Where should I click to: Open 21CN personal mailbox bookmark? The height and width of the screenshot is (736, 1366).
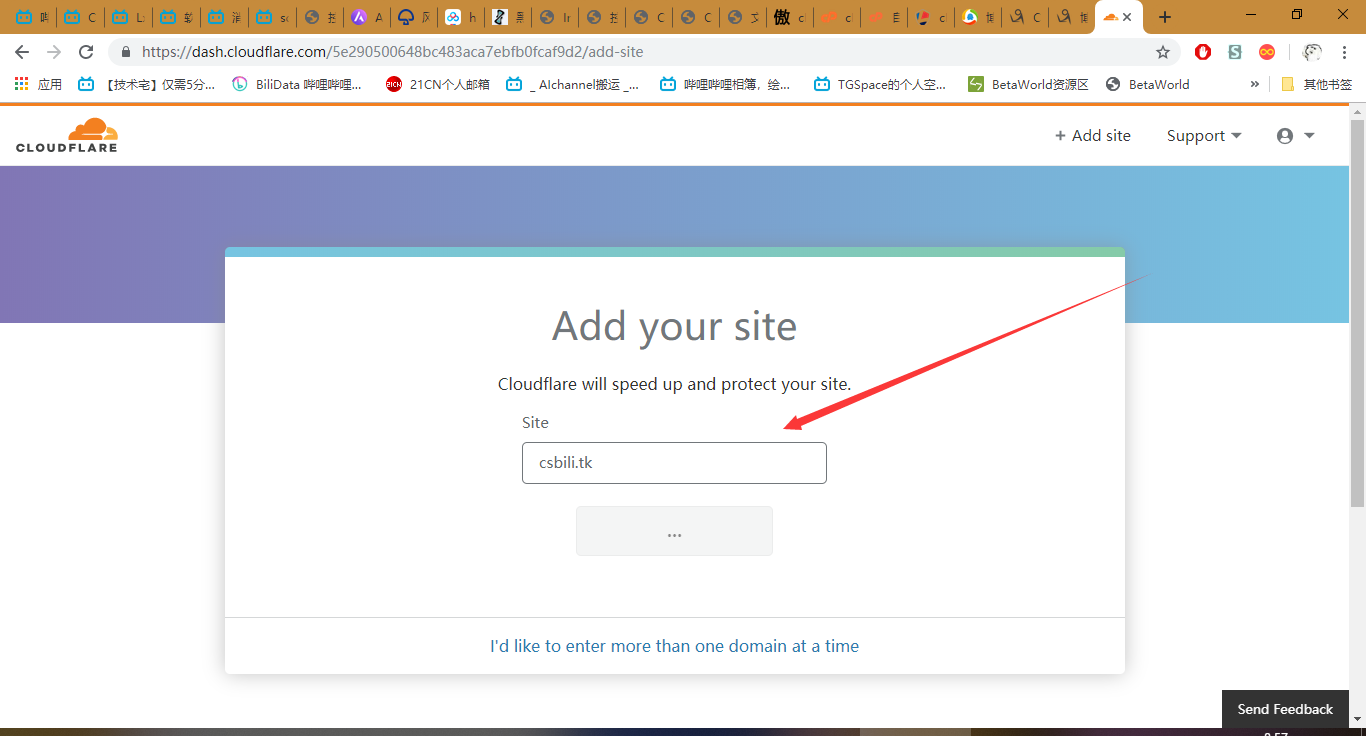[438, 85]
